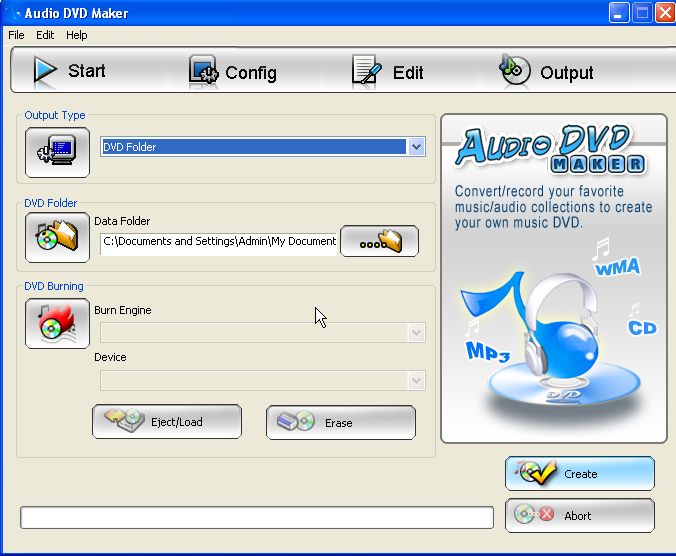Screen dimensions: 676x556
Task: Click the 'Device' label
Action: pyautogui.click(x=110, y=357)
